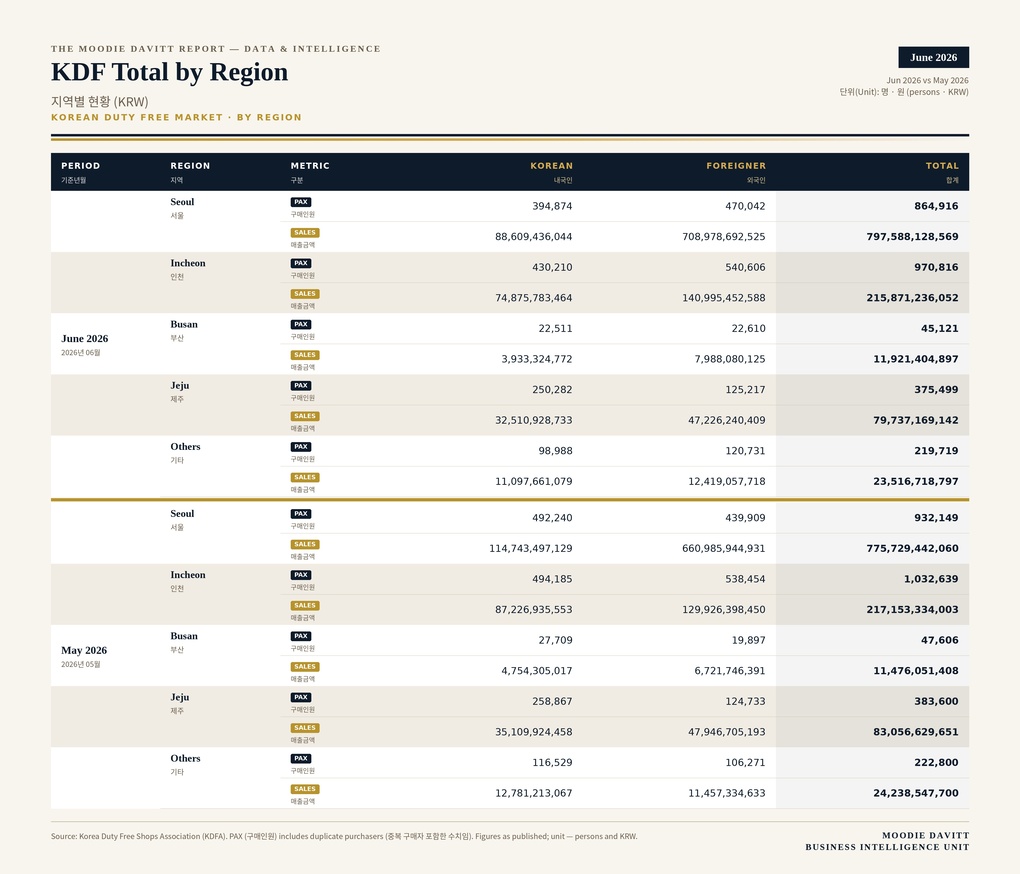Viewport: 1020px width, 874px height.
Task: Click Jeju total PAX 375,499
Action: point(936,390)
